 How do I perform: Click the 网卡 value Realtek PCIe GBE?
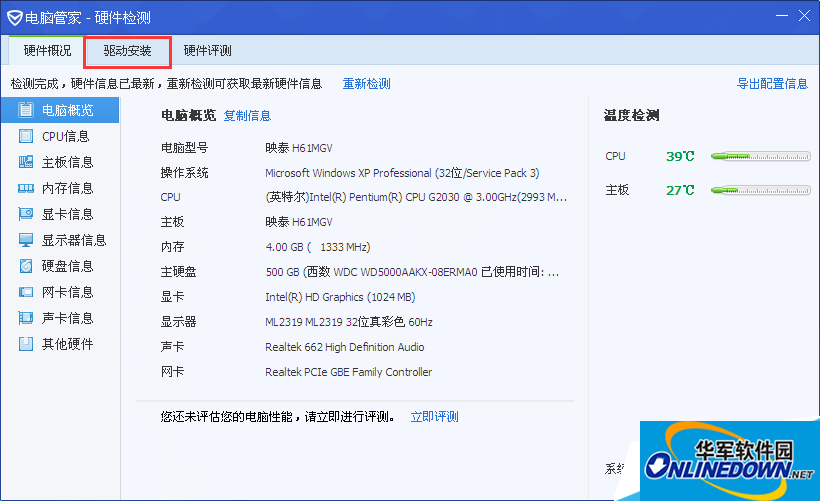[349, 372]
